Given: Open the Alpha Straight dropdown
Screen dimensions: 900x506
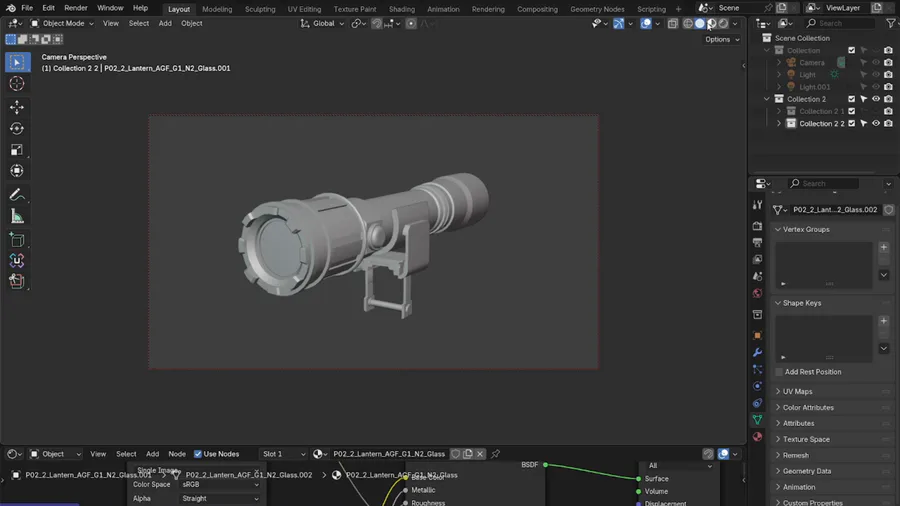Looking at the screenshot, I should (x=220, y=499).
